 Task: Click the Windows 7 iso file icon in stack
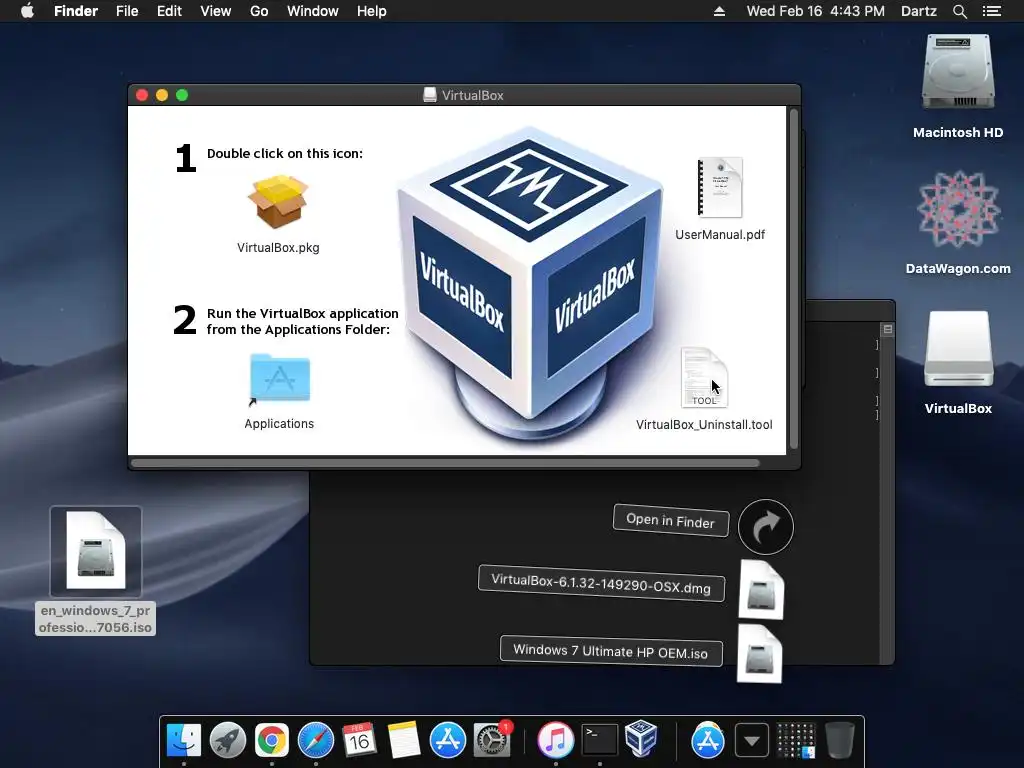coord(760,654)
